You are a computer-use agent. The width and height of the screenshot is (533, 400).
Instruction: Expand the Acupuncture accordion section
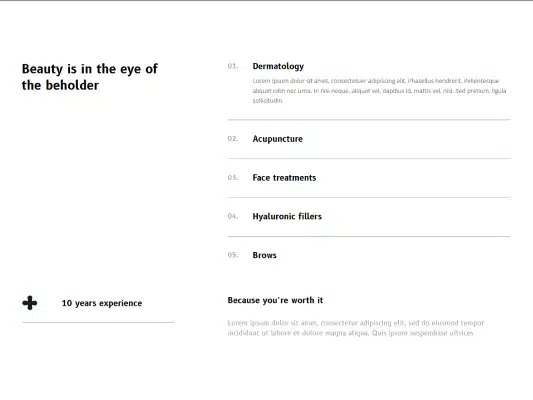pyautogui.click(x=277, y=139)
